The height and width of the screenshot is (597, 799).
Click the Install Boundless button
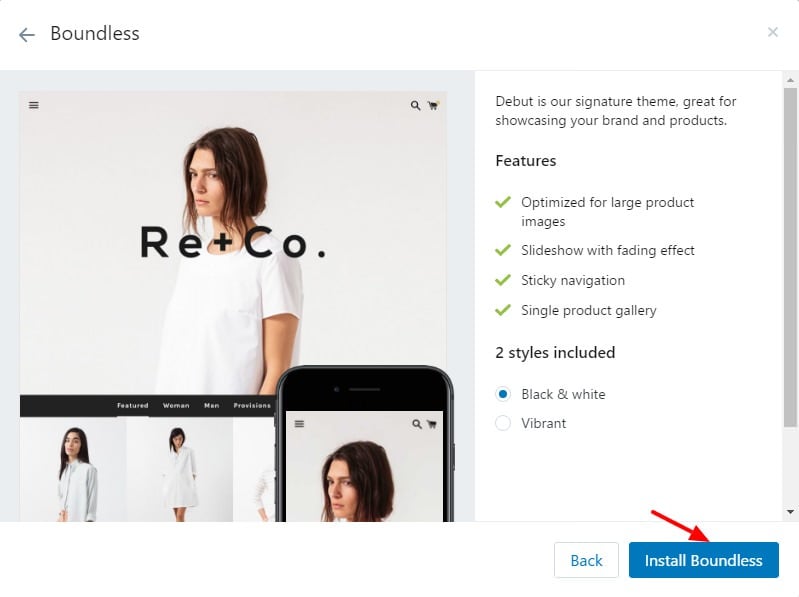[703, 560]
